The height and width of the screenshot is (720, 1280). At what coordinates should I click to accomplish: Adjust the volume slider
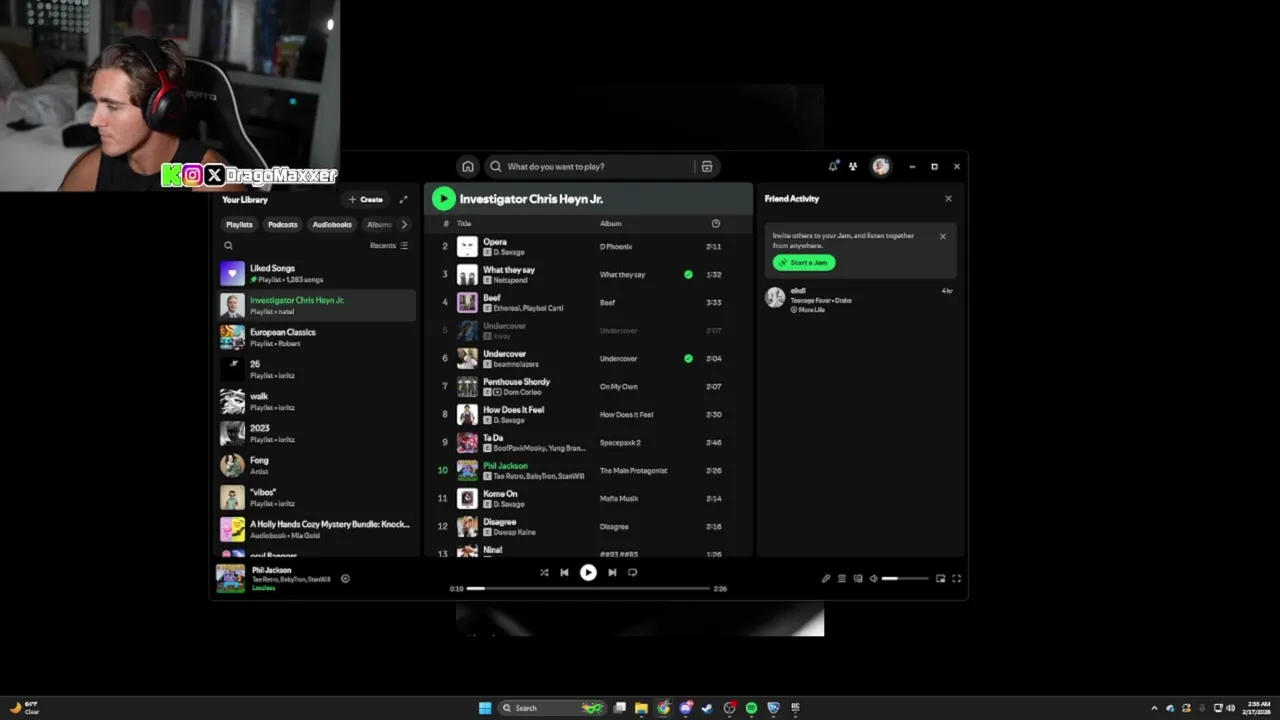(x=905, y=578)
